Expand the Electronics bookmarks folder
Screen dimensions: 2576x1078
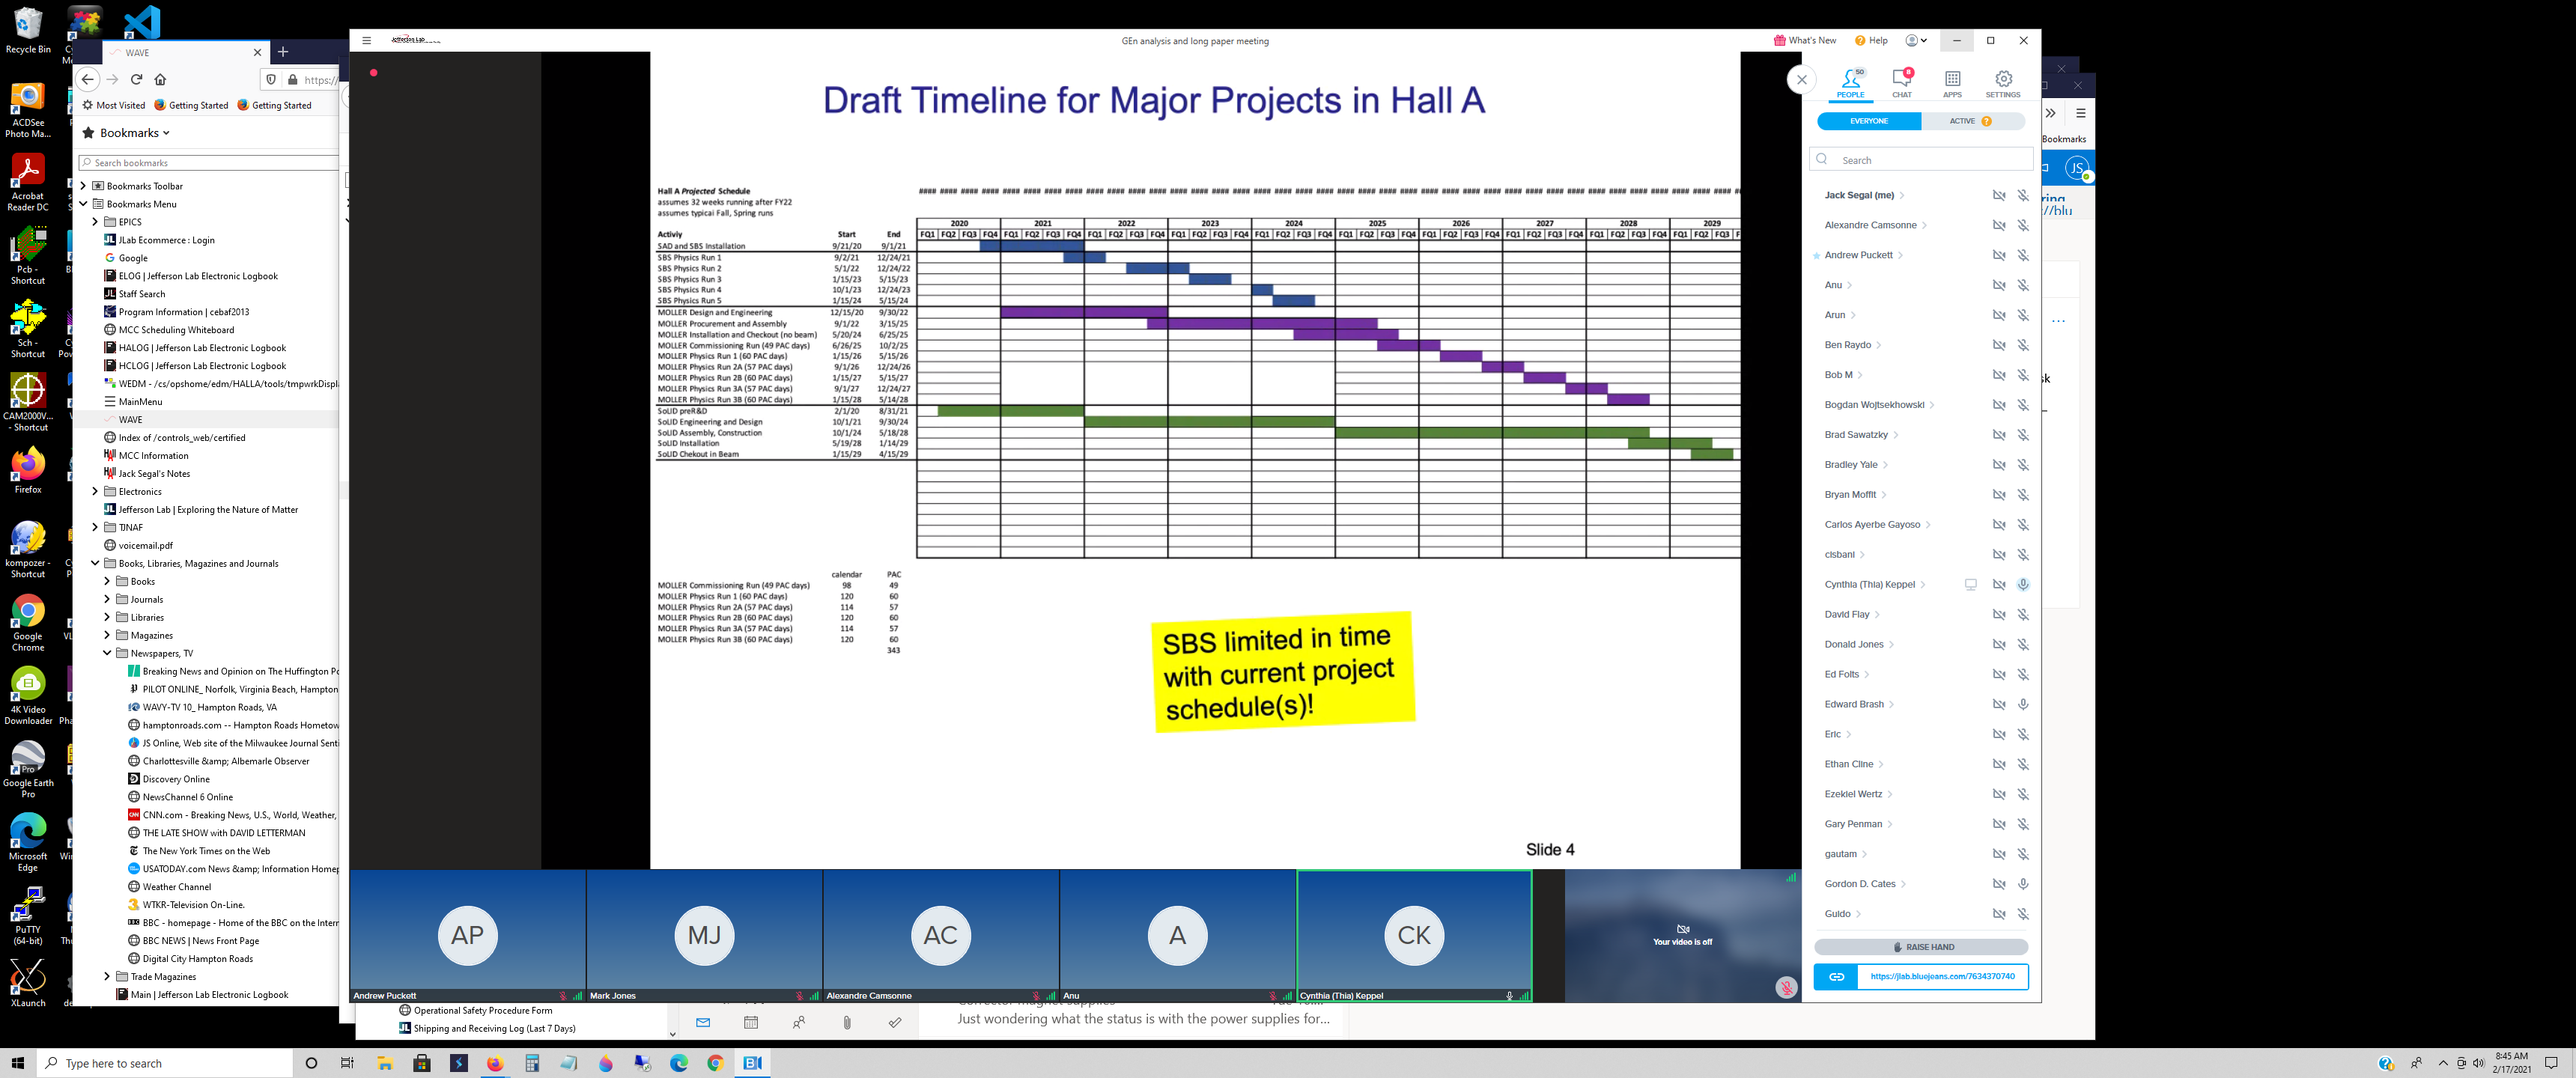pyautogui.click(x=96, y=491)
